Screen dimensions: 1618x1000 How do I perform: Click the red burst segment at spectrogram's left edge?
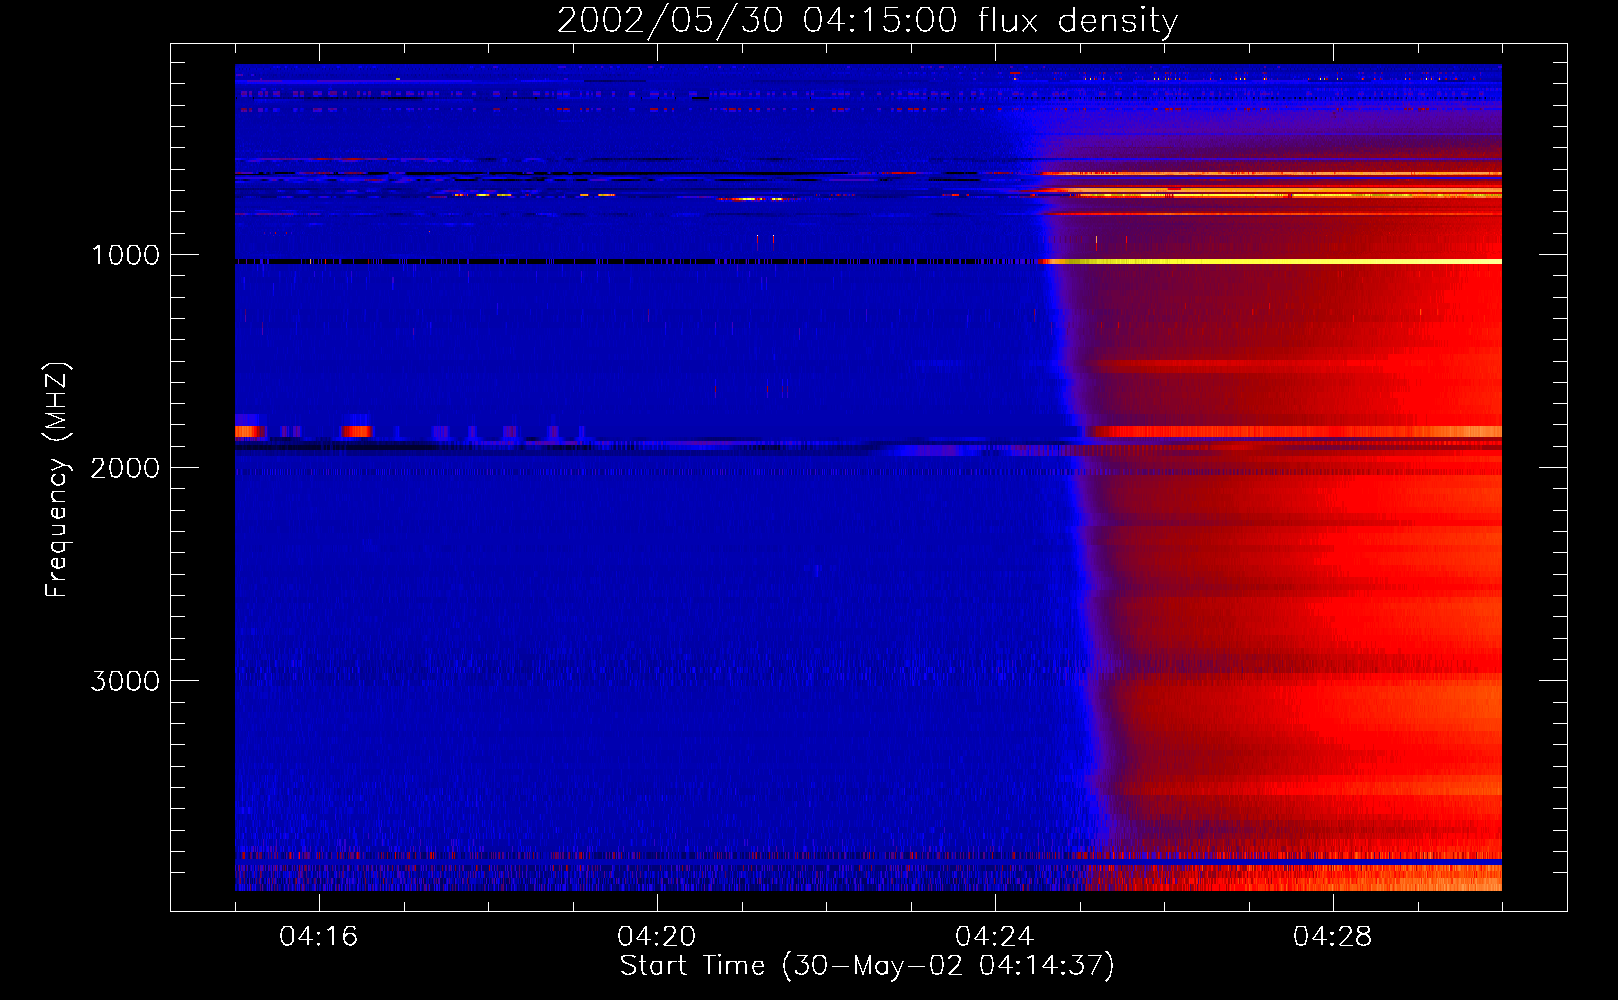[250, 431]
